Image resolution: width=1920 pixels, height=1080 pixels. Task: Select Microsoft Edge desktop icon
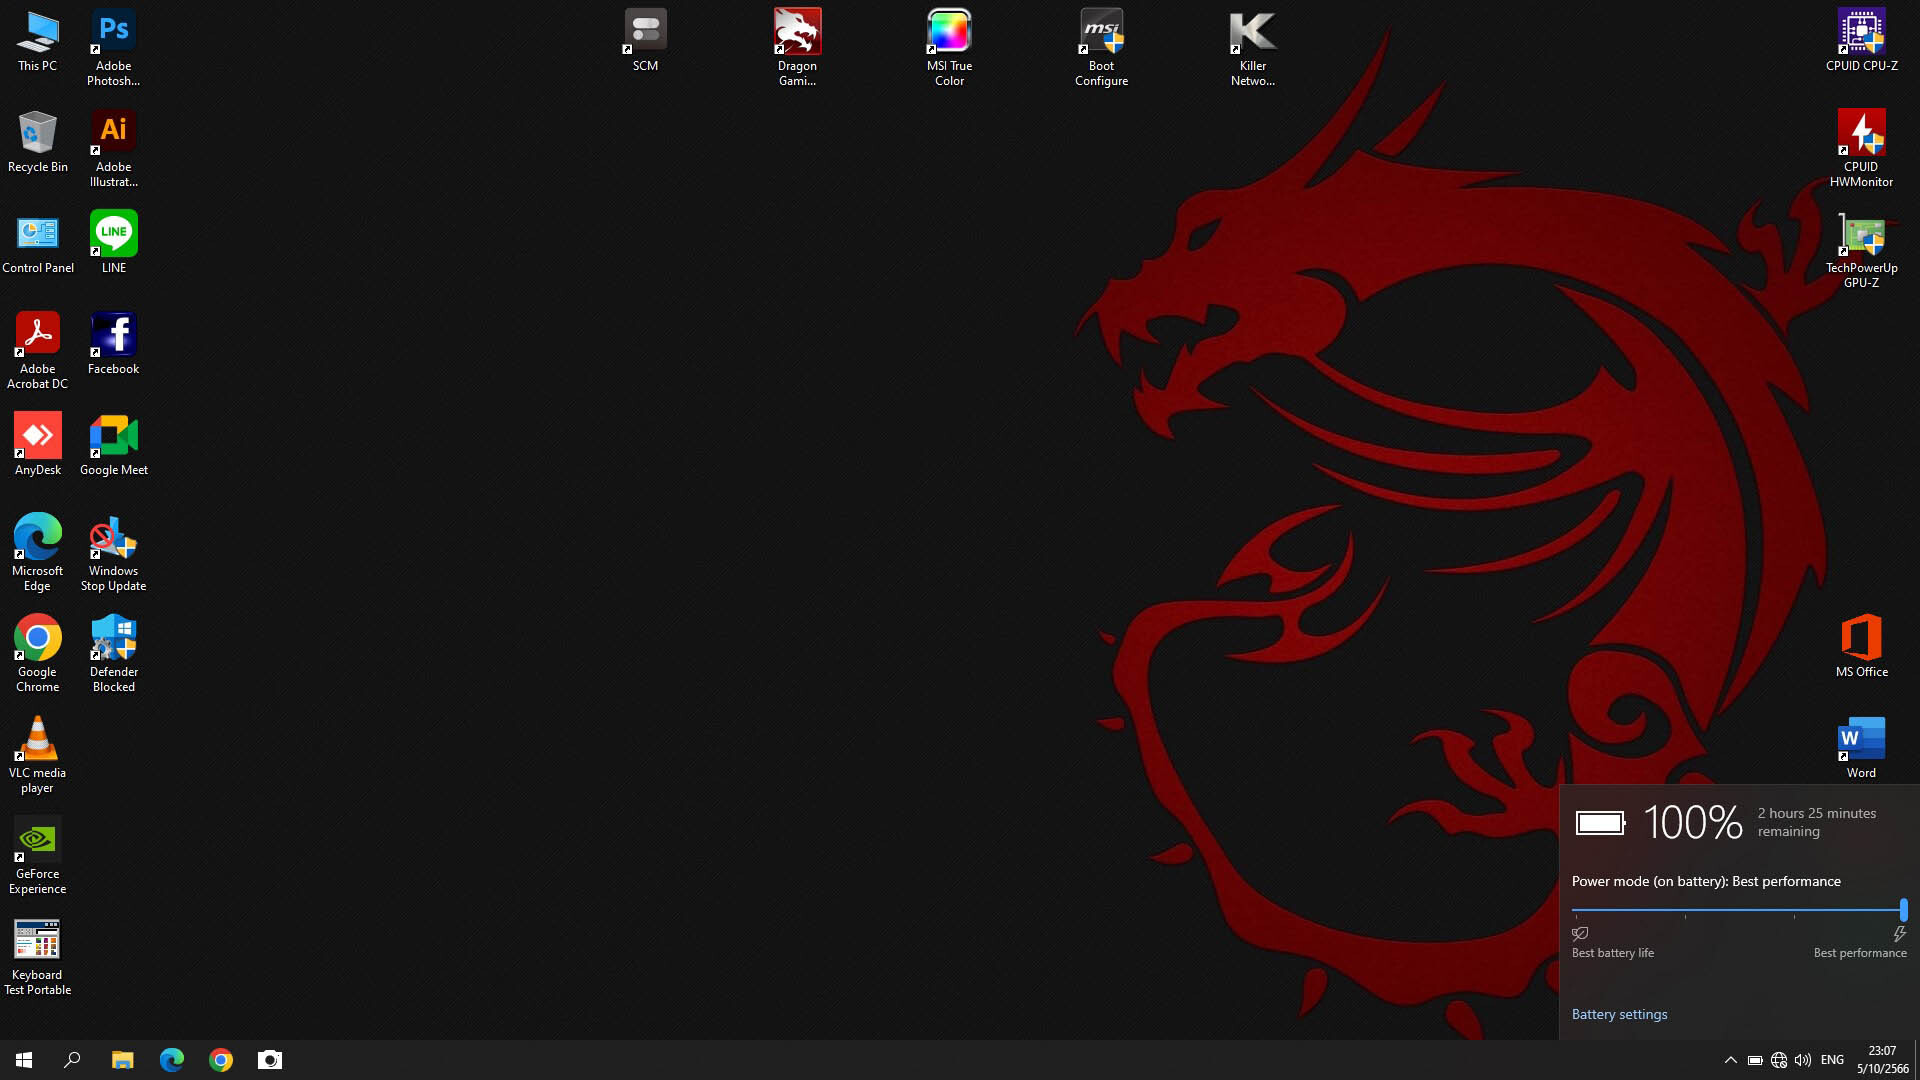coord(37,553)
